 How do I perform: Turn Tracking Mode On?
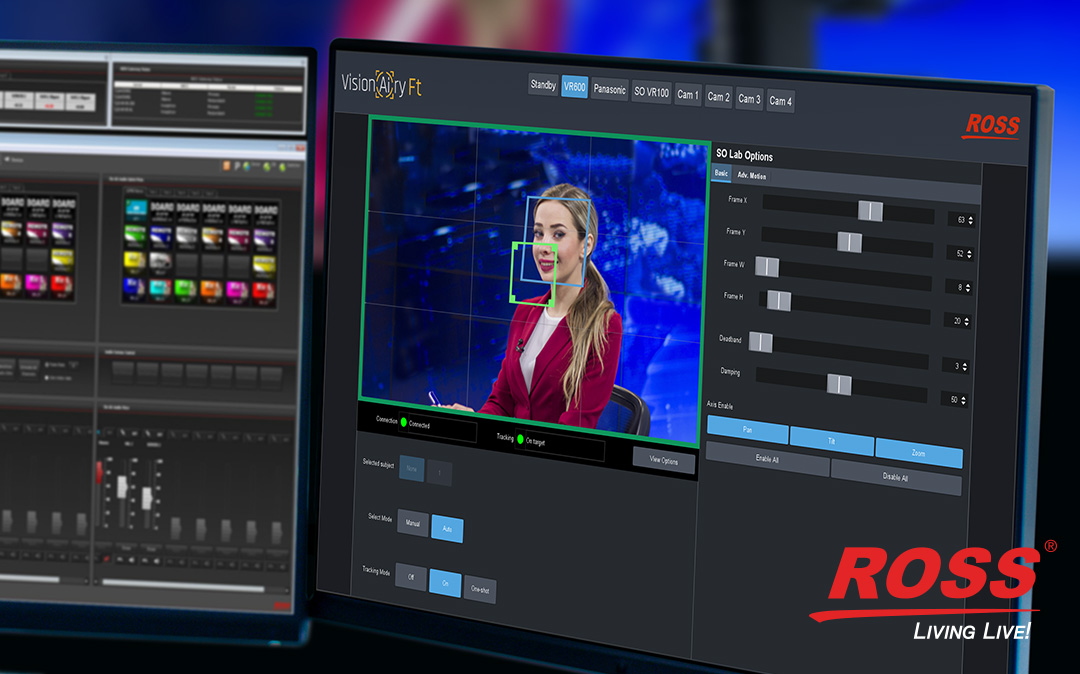coord(445,583)
